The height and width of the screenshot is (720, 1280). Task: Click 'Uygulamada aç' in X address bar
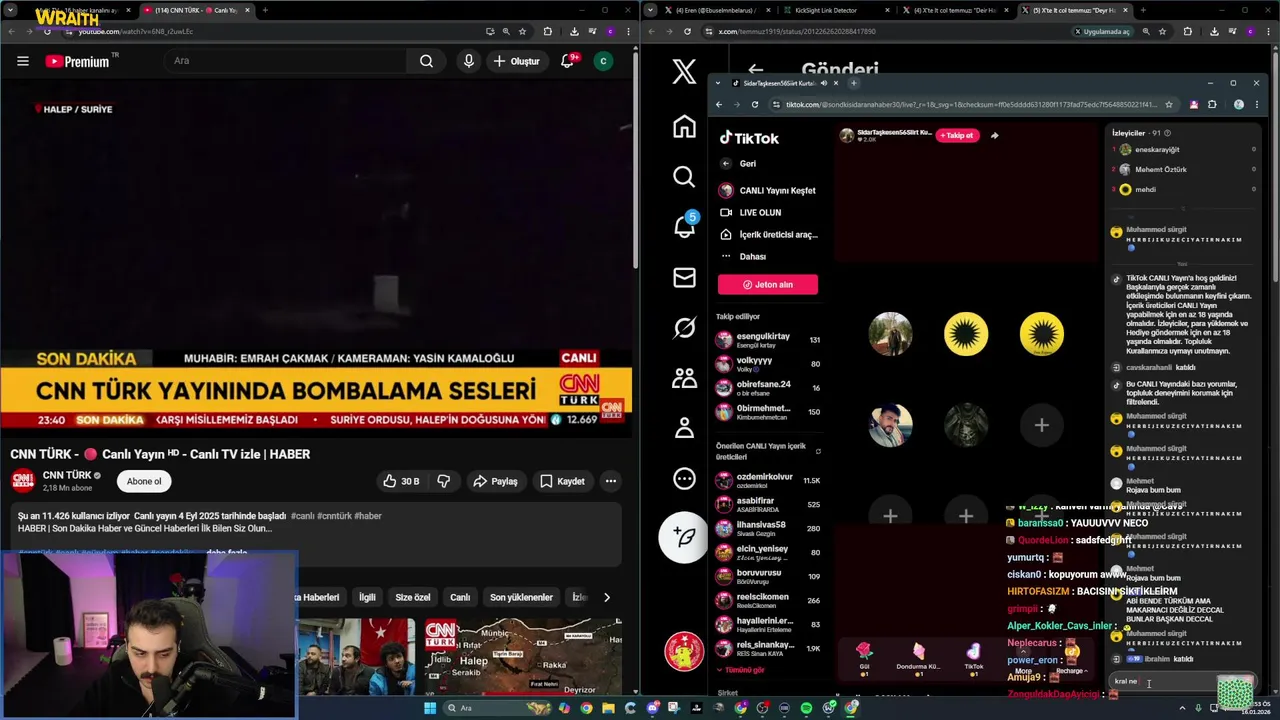pyautogui.click(x=1104, y=31)
